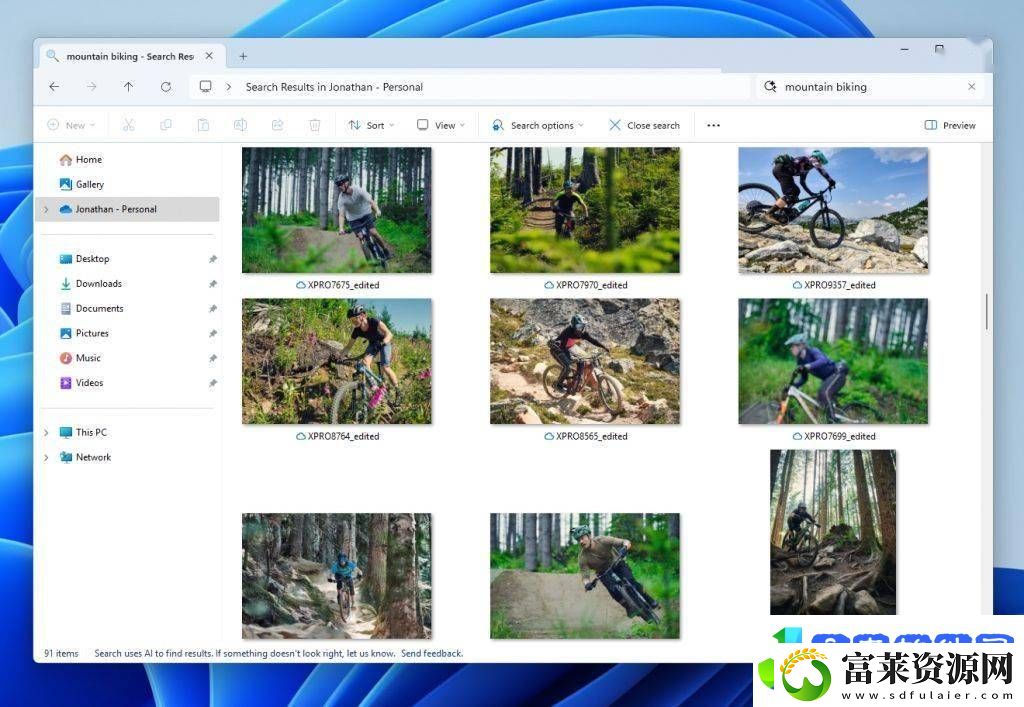The image size is (1024, 707).
Task: Click the Delete trash icon
Action: [315, 125]
